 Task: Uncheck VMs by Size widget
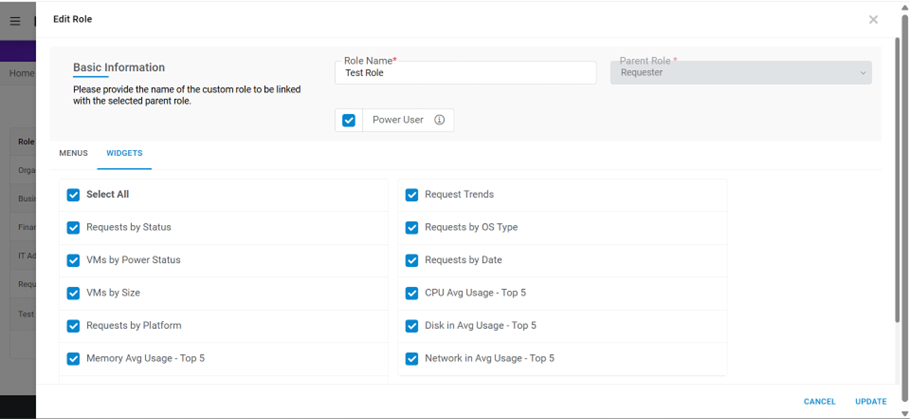point(73,293)
